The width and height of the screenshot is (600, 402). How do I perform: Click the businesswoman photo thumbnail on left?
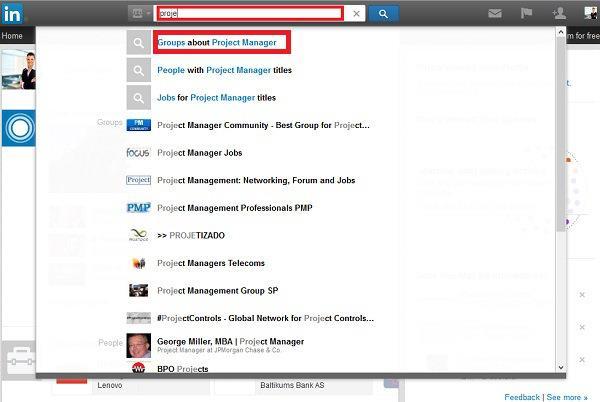19,70
